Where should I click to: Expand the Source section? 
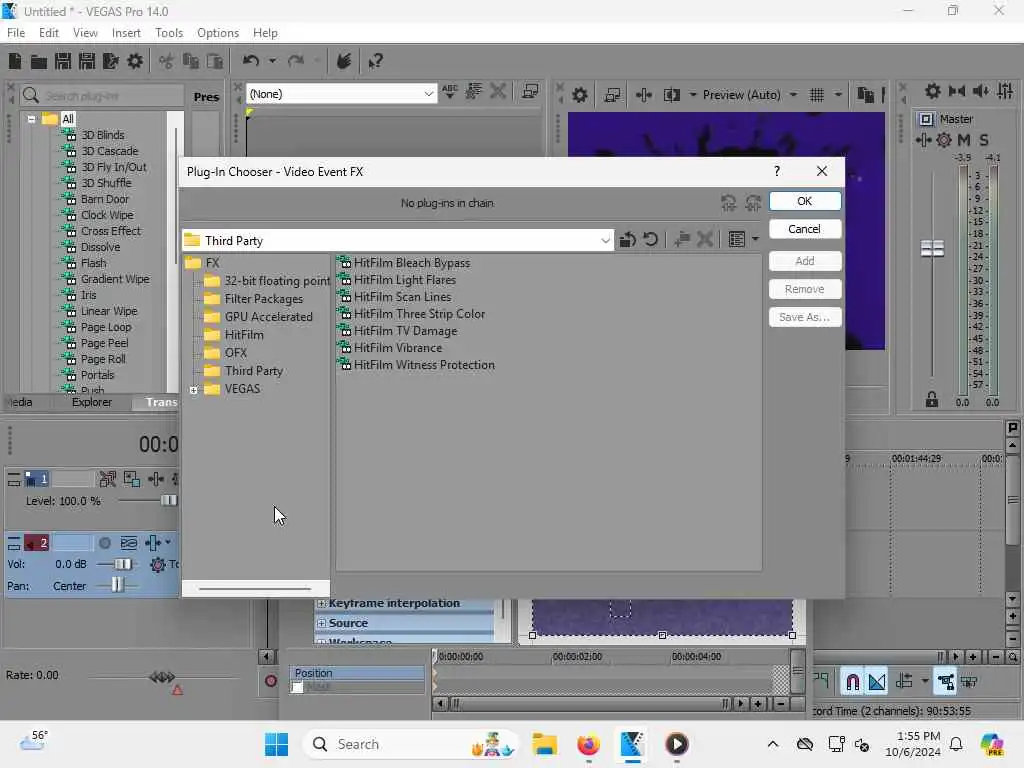point(321,624)
